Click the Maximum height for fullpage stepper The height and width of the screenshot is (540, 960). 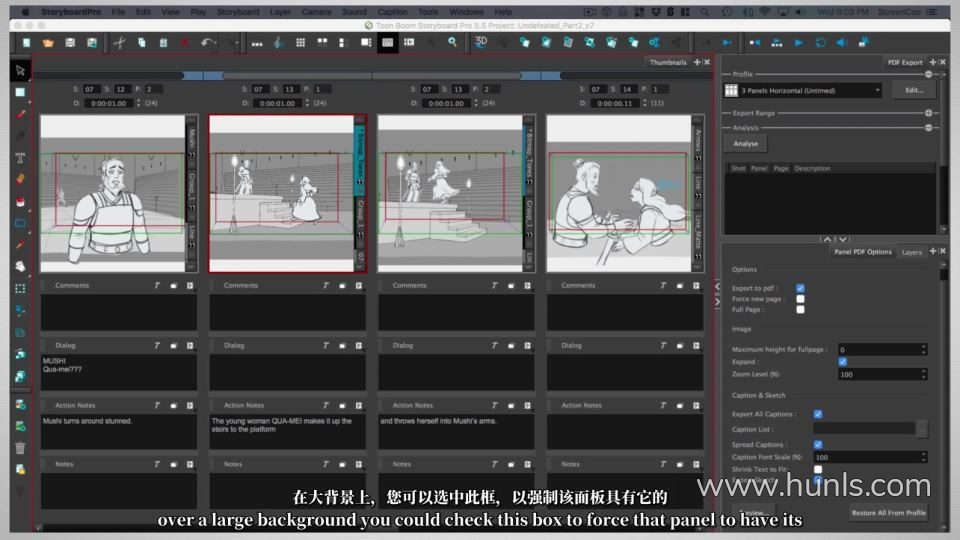923,350
